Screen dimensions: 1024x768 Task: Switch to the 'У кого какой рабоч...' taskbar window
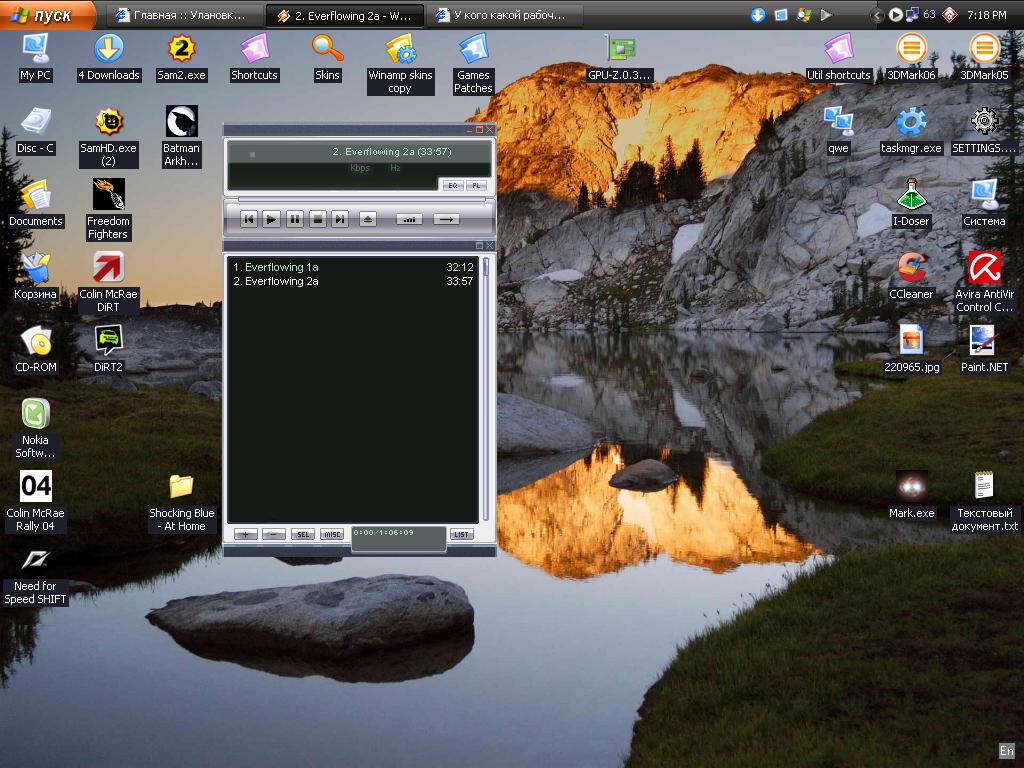[x=505, y=14]
